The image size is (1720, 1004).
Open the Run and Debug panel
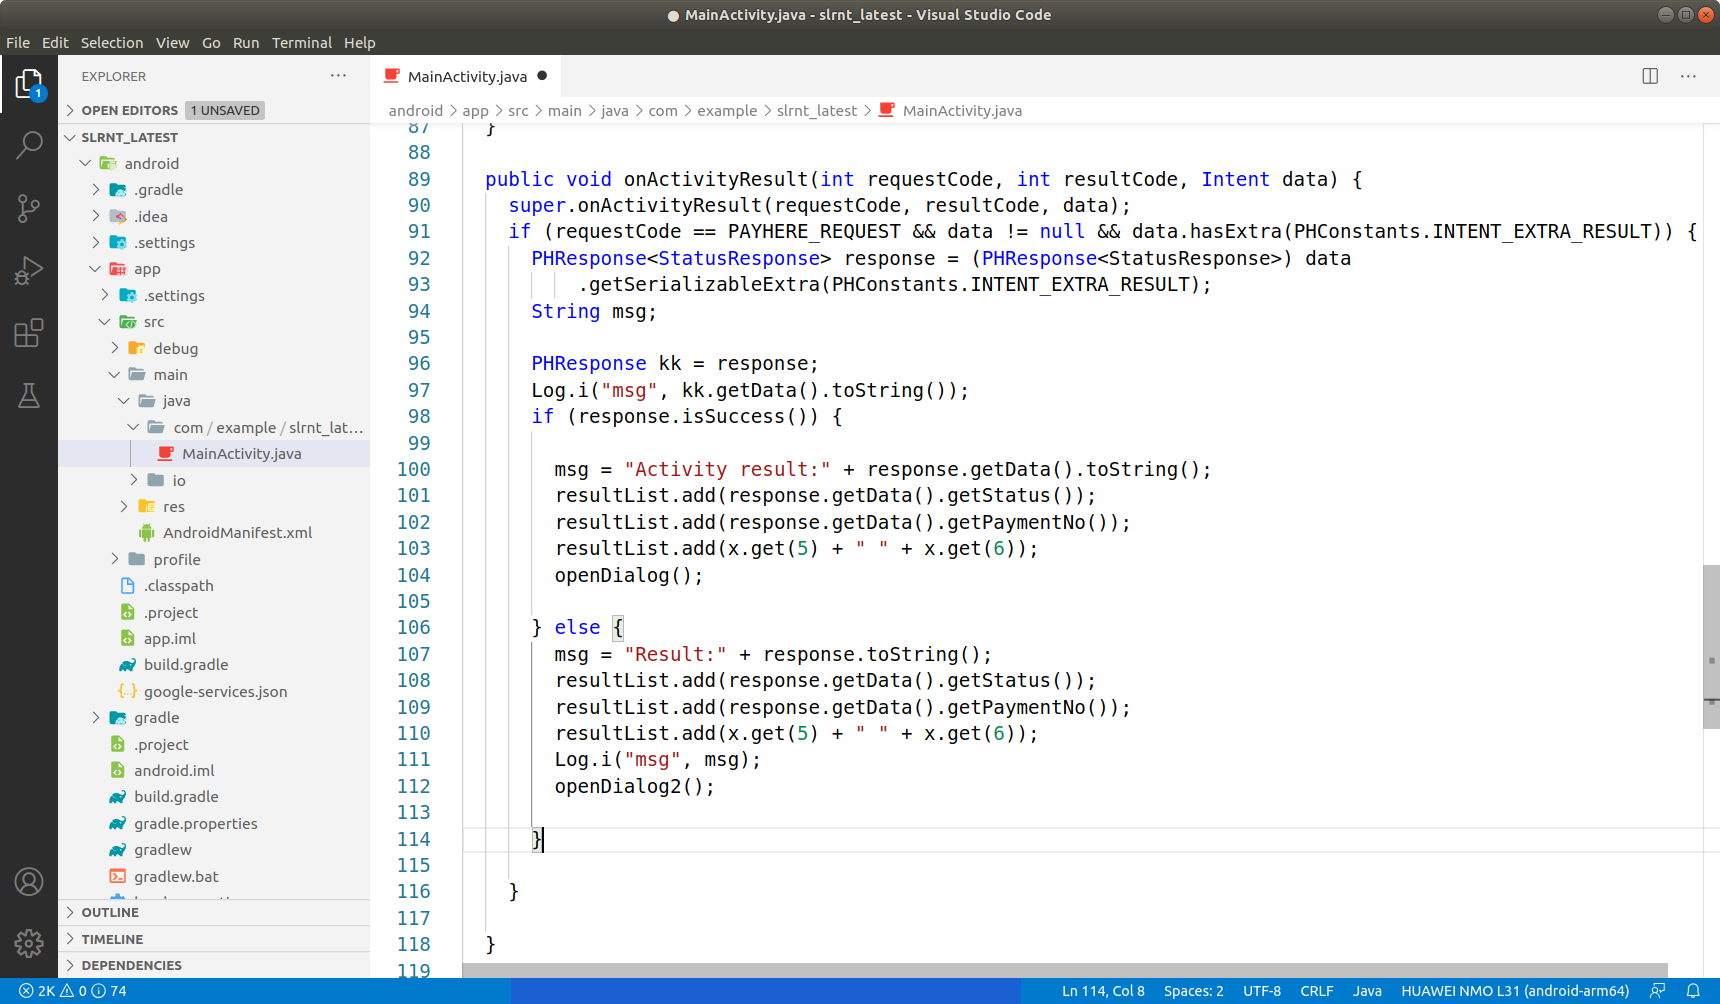point(29,270)
